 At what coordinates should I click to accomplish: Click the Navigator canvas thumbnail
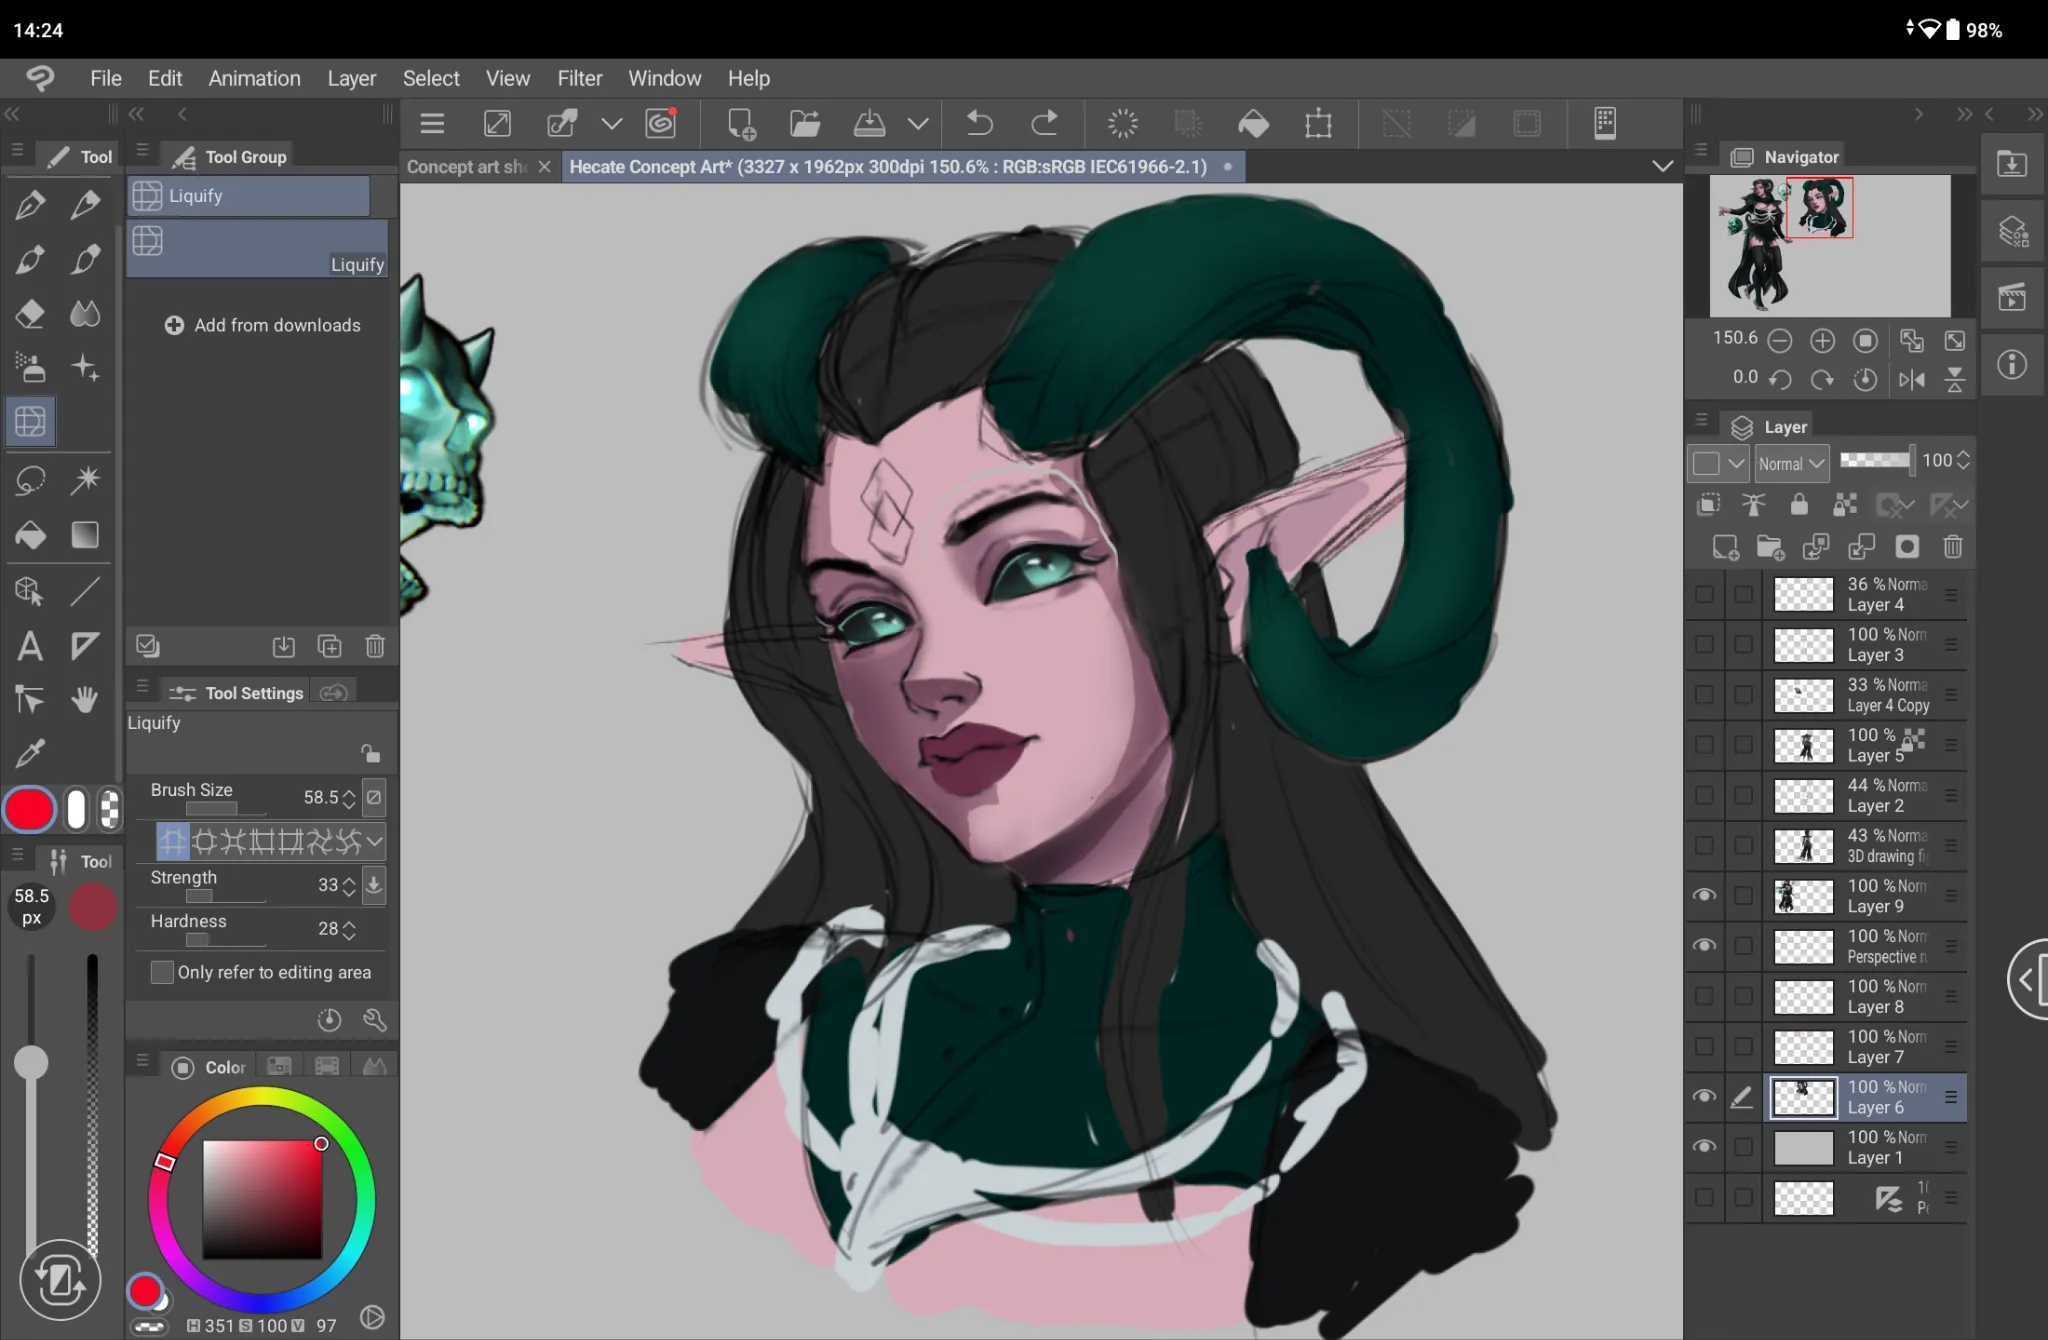click(x=1829, y=245)
